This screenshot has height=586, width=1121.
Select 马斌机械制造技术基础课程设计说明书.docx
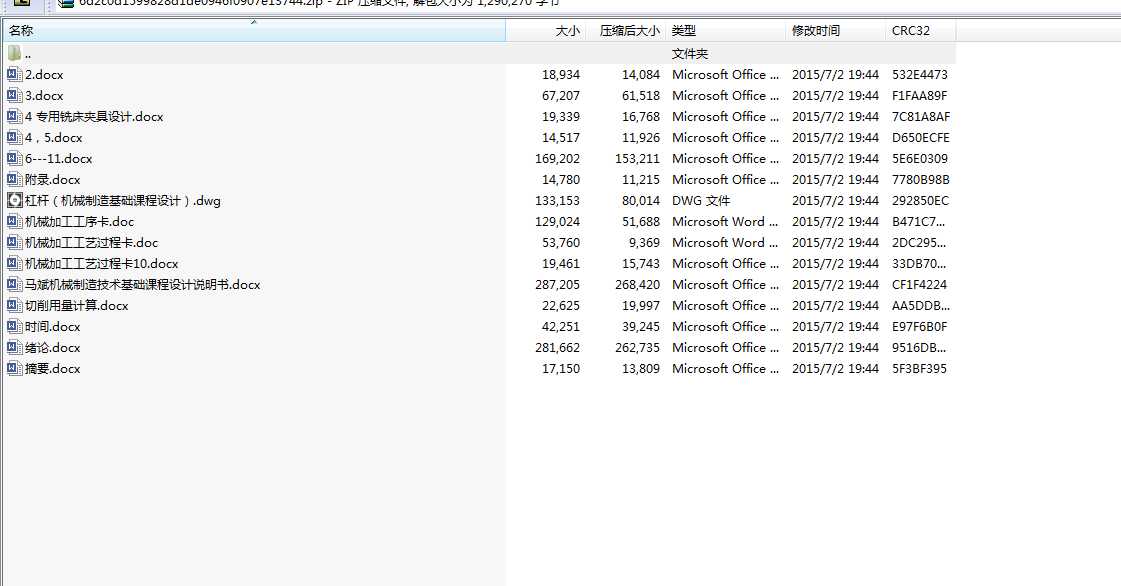click(x=143, y=284)
